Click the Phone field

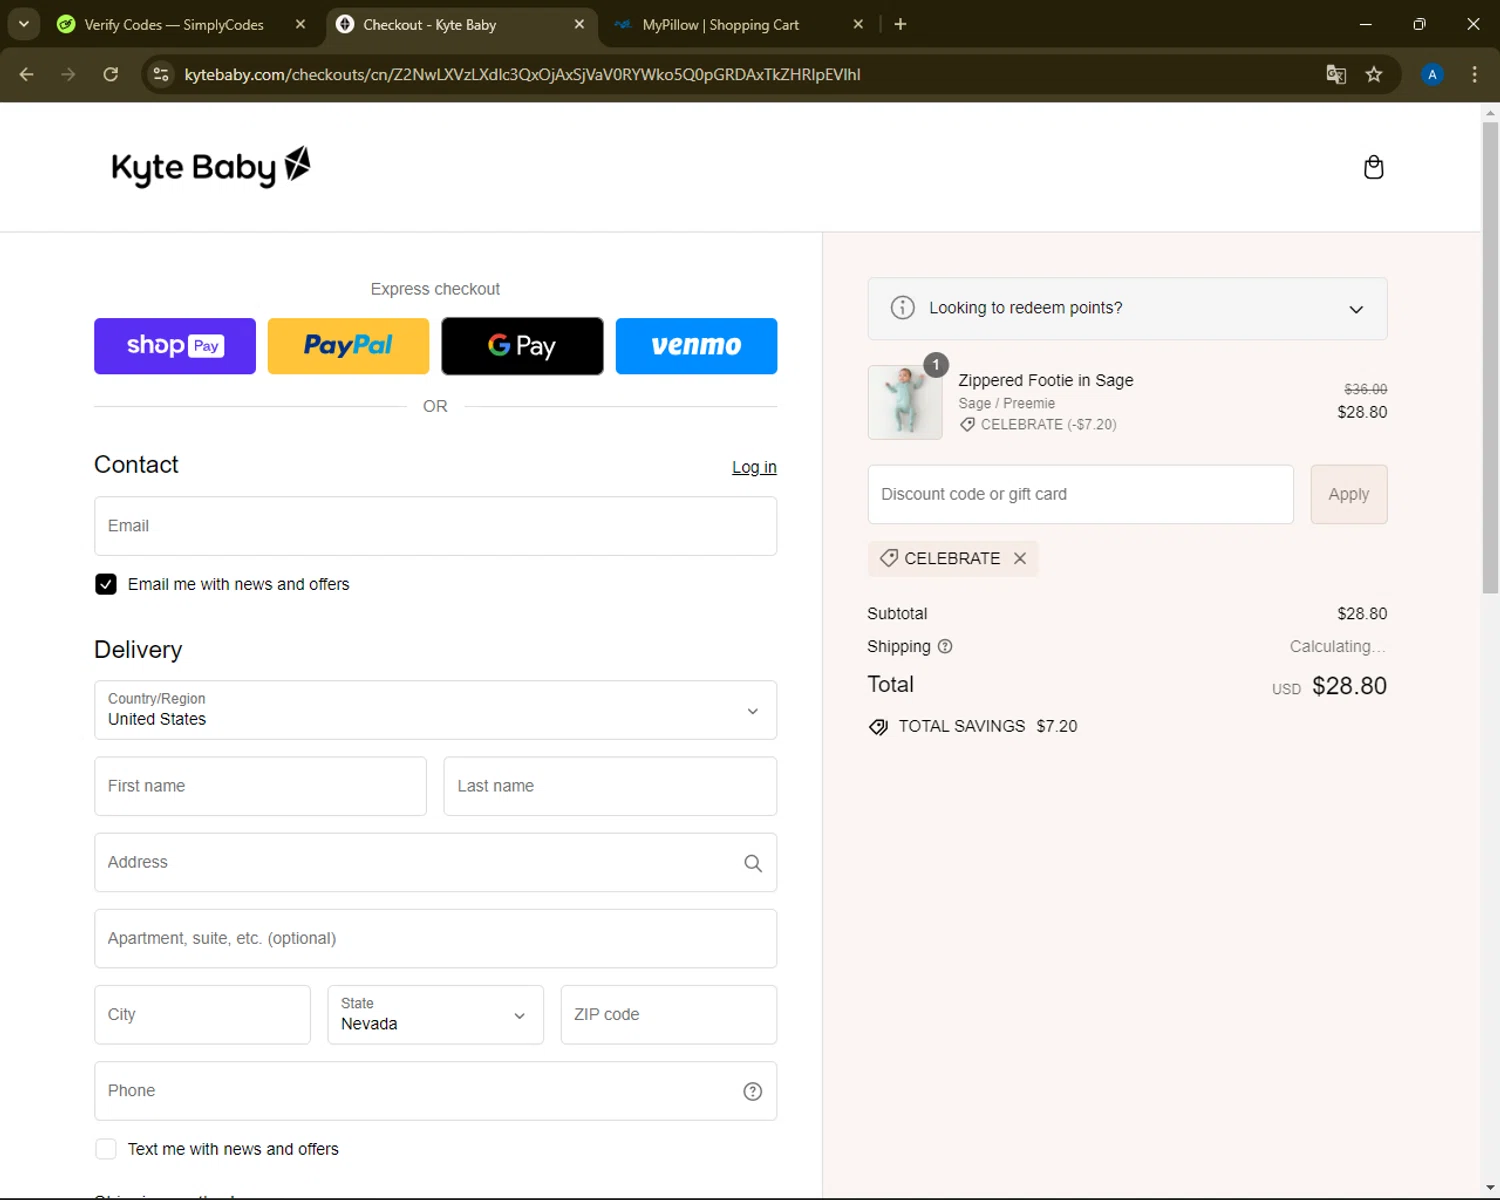[x=435, y=1090]
